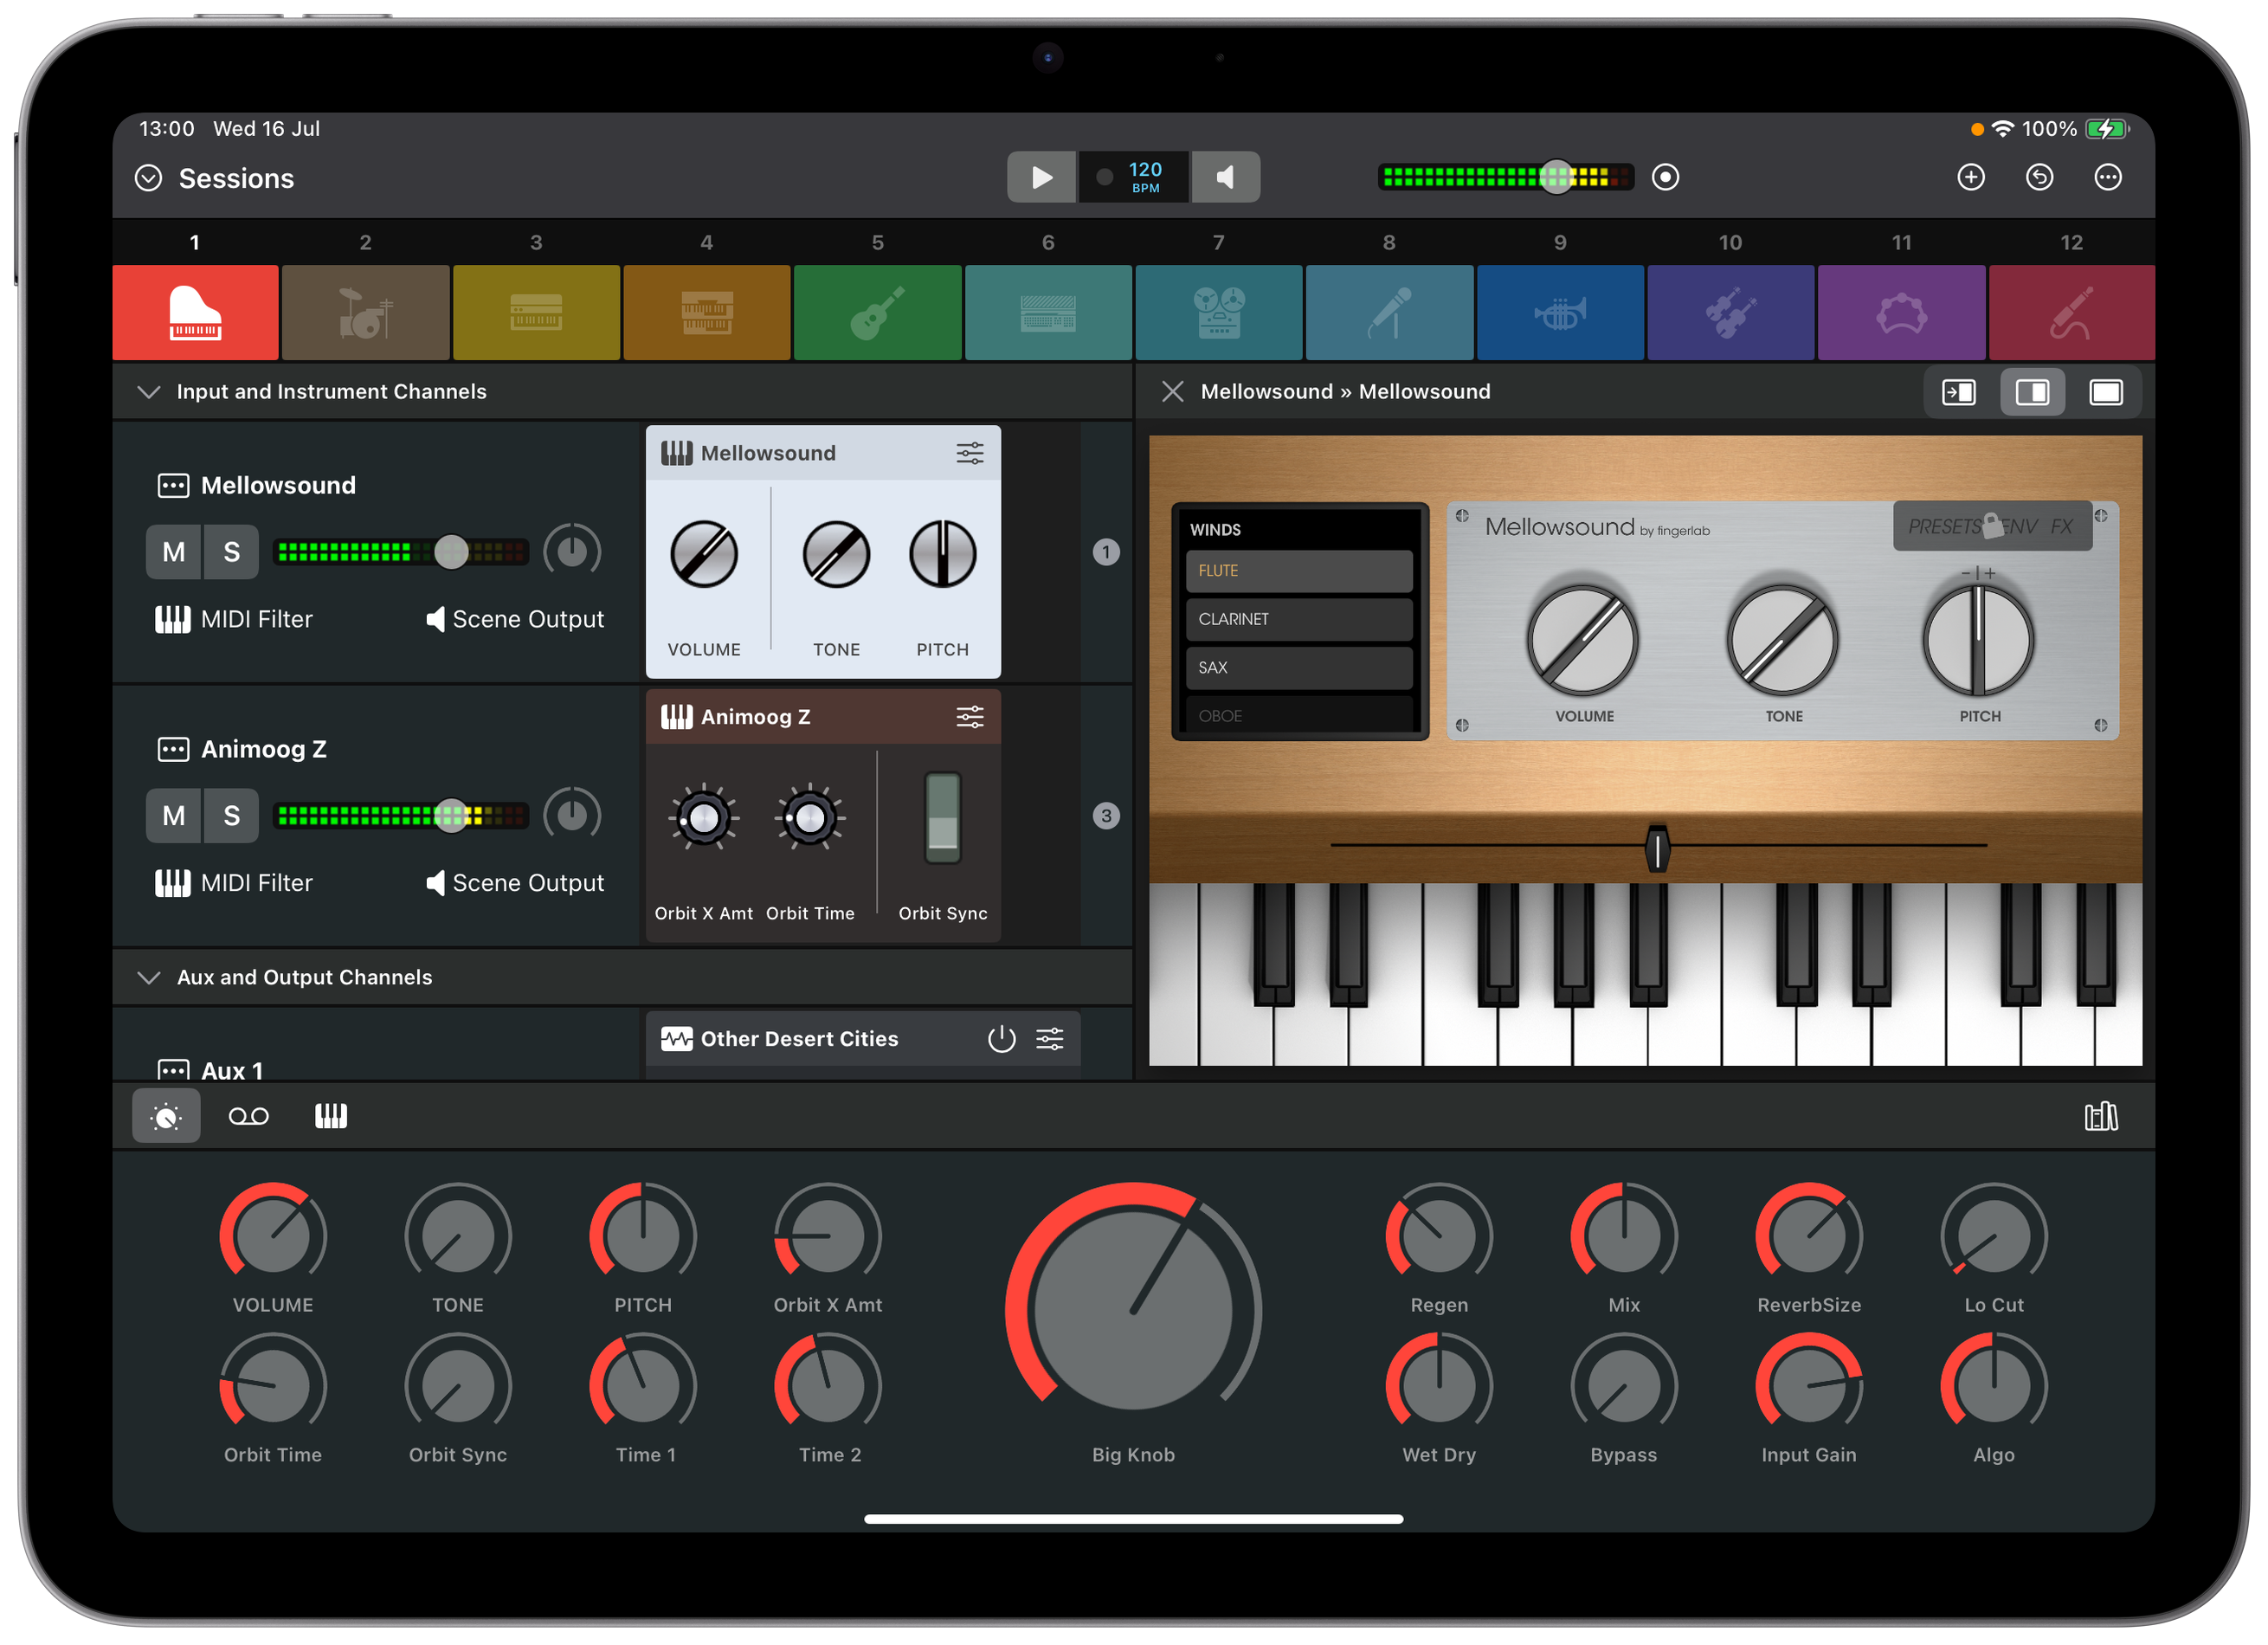Click the Animoog Z channel pan knob
Screen dimensions: 2268x1645
click(572, 816)
